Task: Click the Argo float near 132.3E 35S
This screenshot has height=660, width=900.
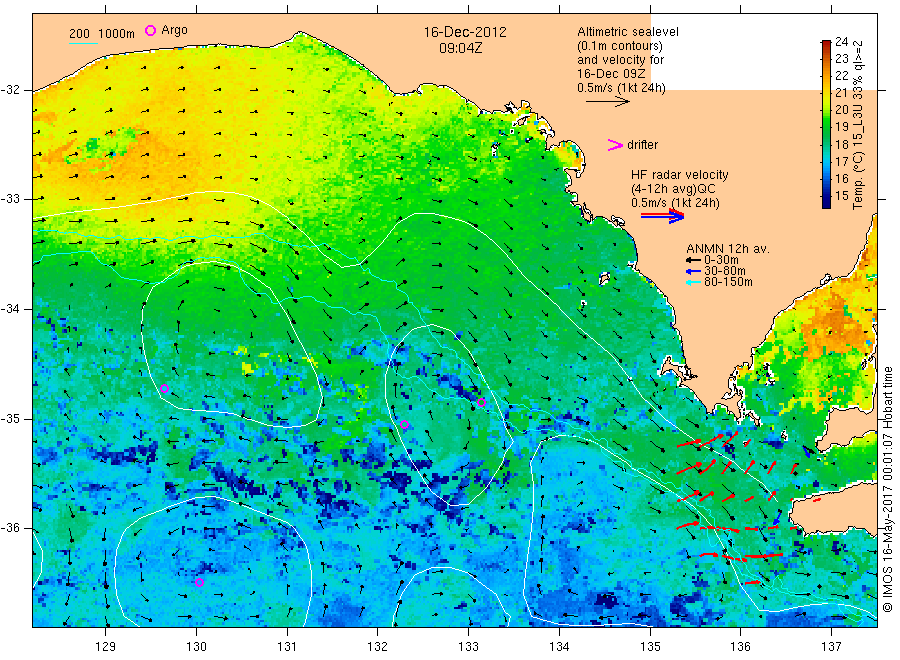Action: [x=405, y=425]
